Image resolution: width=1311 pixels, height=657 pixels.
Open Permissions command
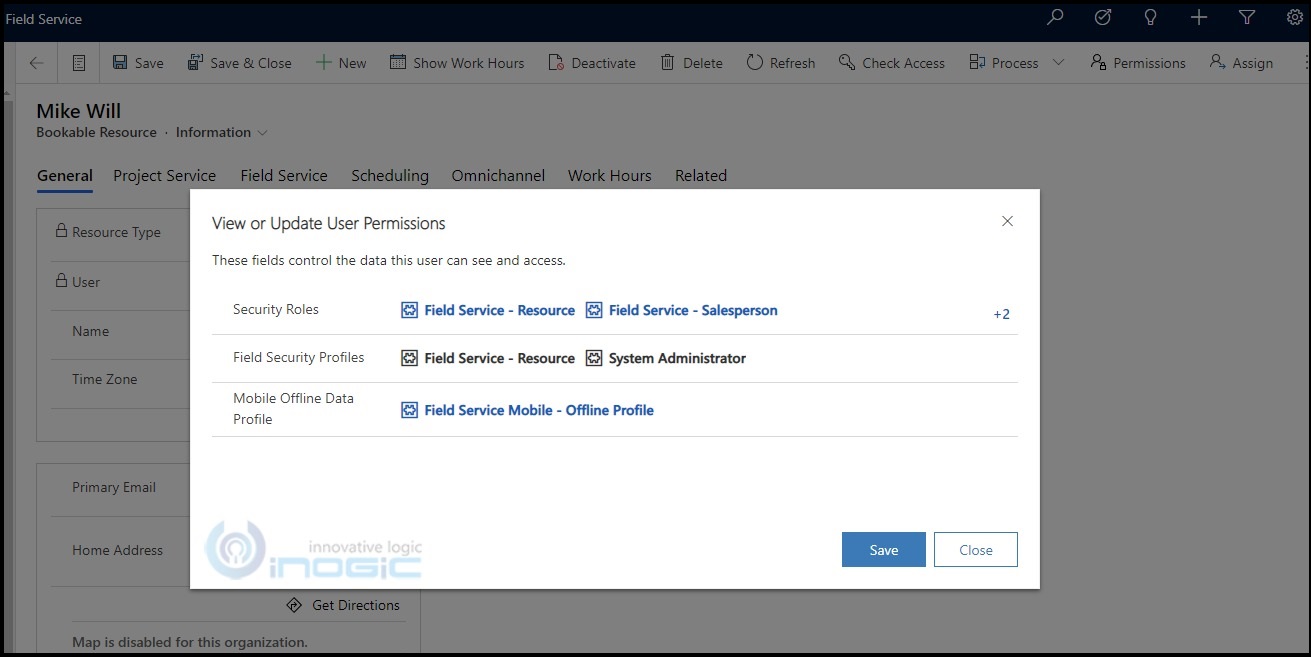point(1138,63)
